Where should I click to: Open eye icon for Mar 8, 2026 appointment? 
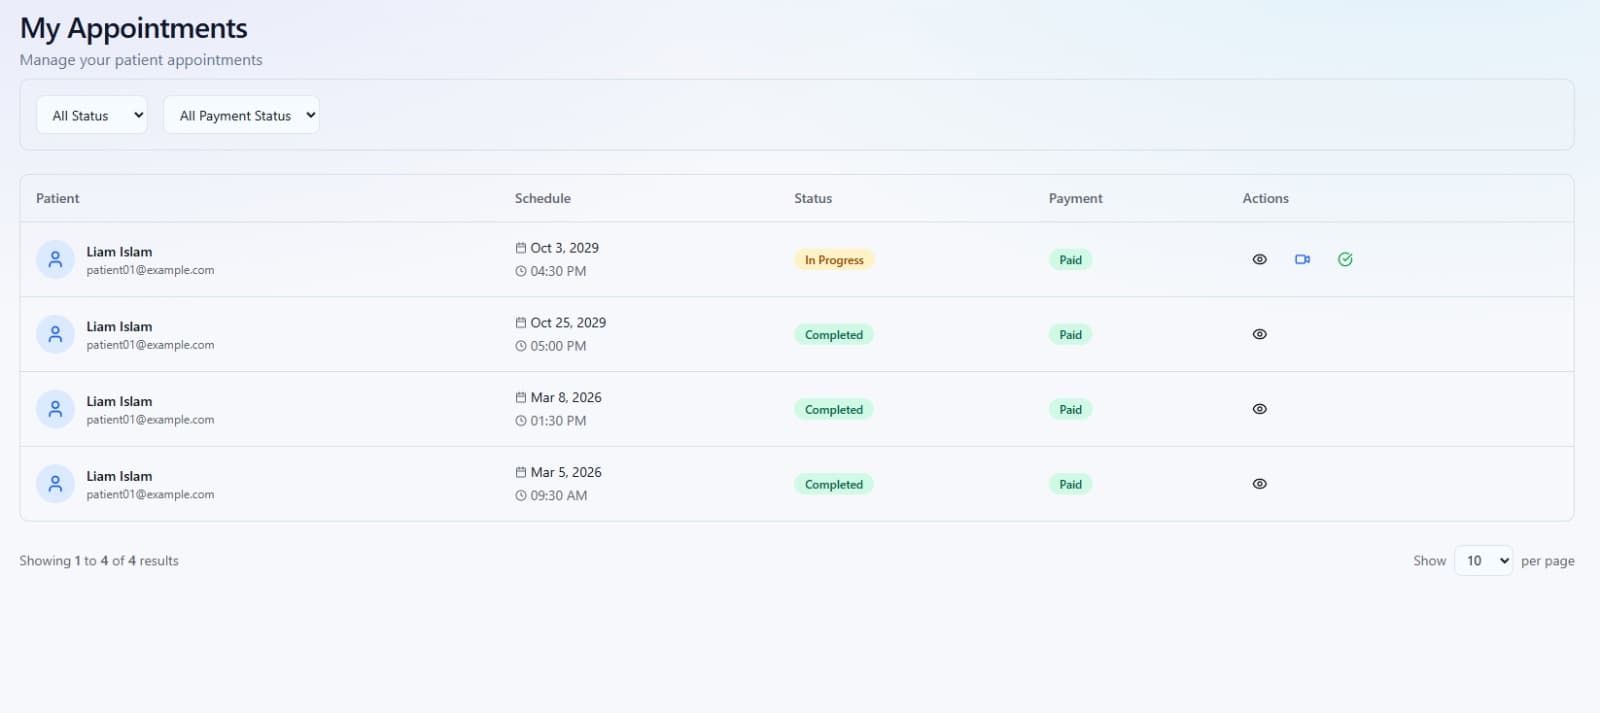(1259, 409)
